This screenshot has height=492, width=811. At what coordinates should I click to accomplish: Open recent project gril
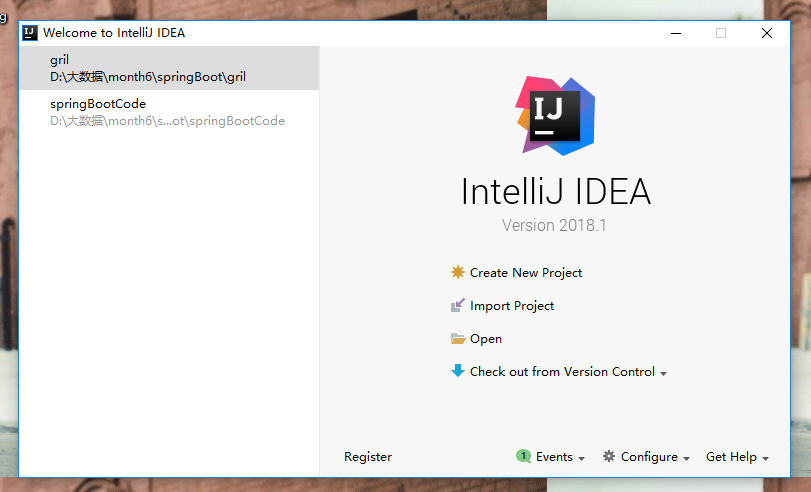[169, 68]
